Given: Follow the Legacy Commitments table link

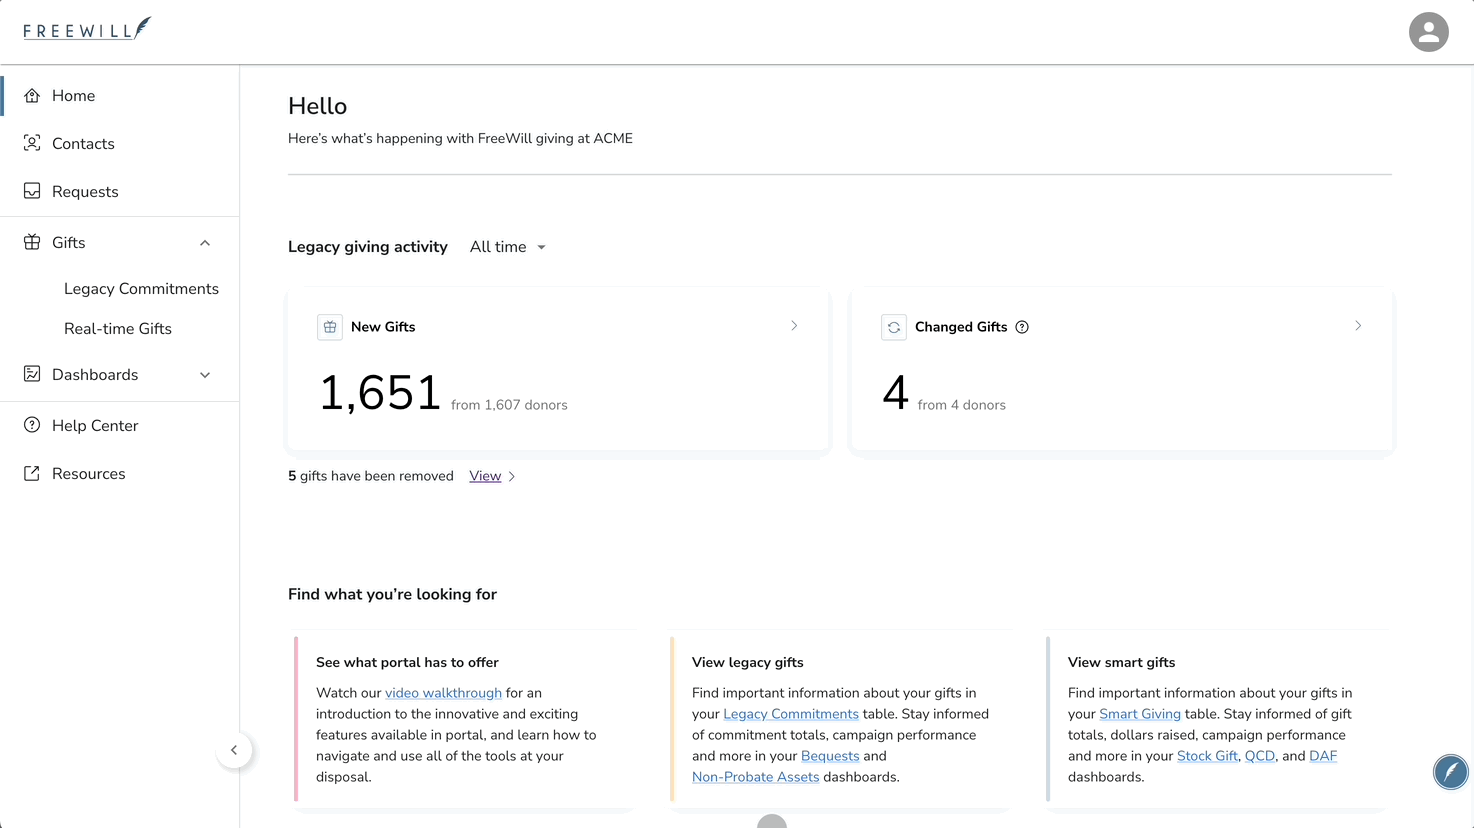Looking at the screenshot, I should pyautogui.click(x=791, y=714).
